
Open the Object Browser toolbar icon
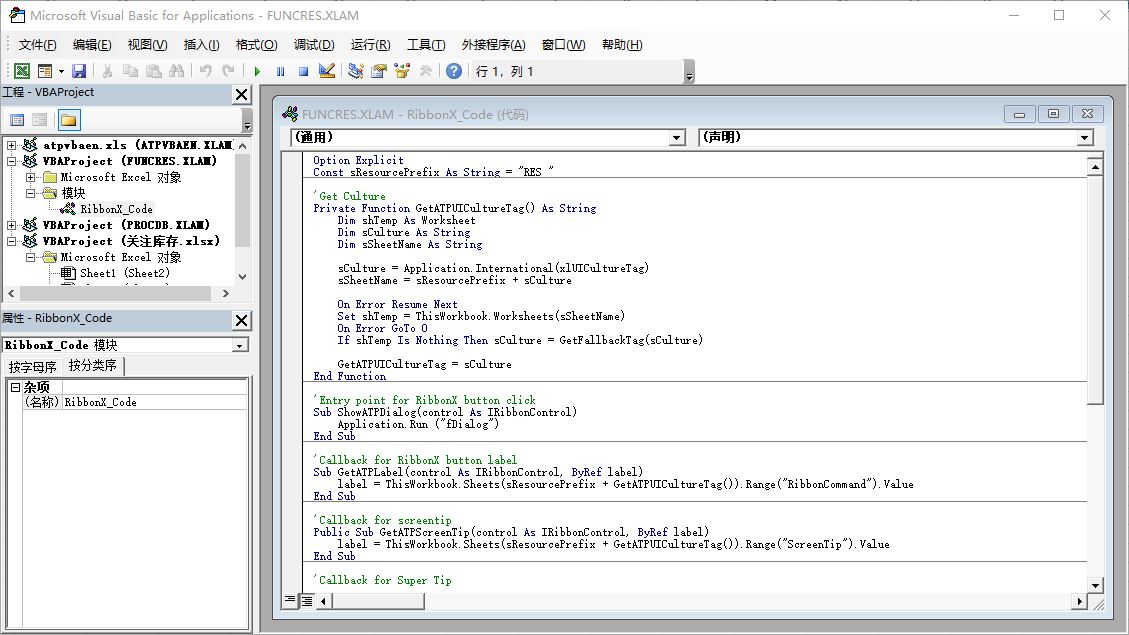tap(402, 71)
